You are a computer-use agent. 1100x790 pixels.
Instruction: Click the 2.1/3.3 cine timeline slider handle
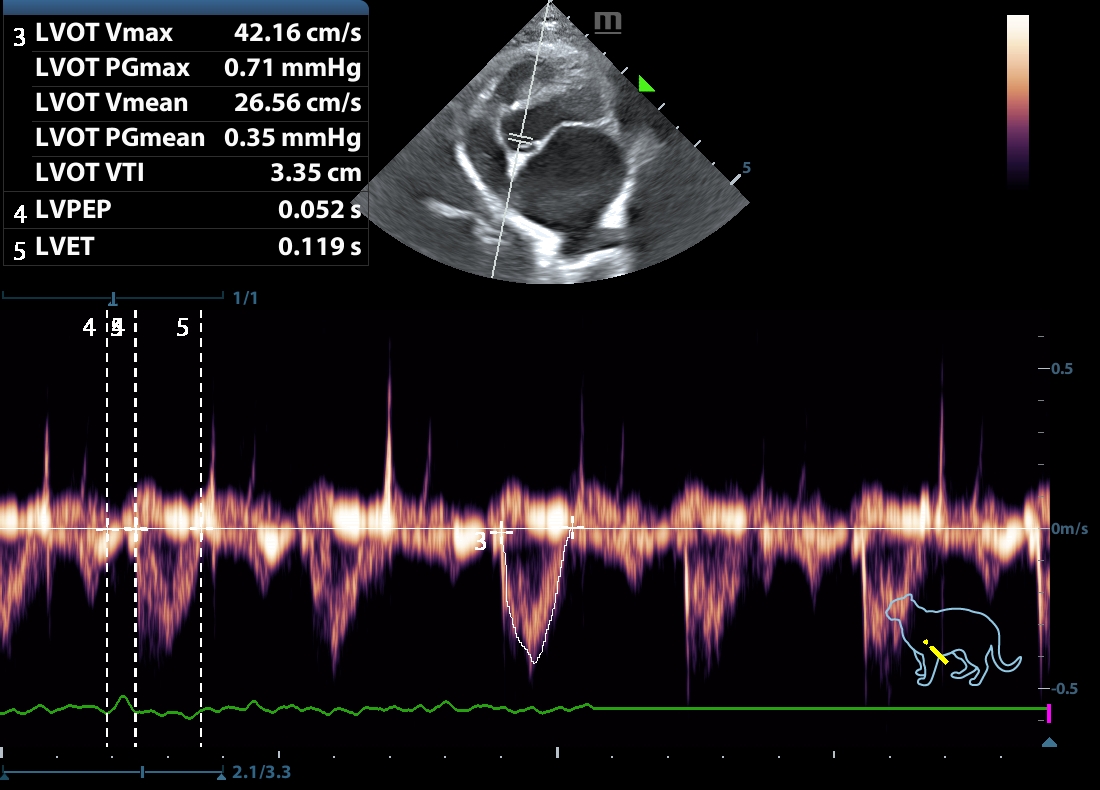point(143,772)
